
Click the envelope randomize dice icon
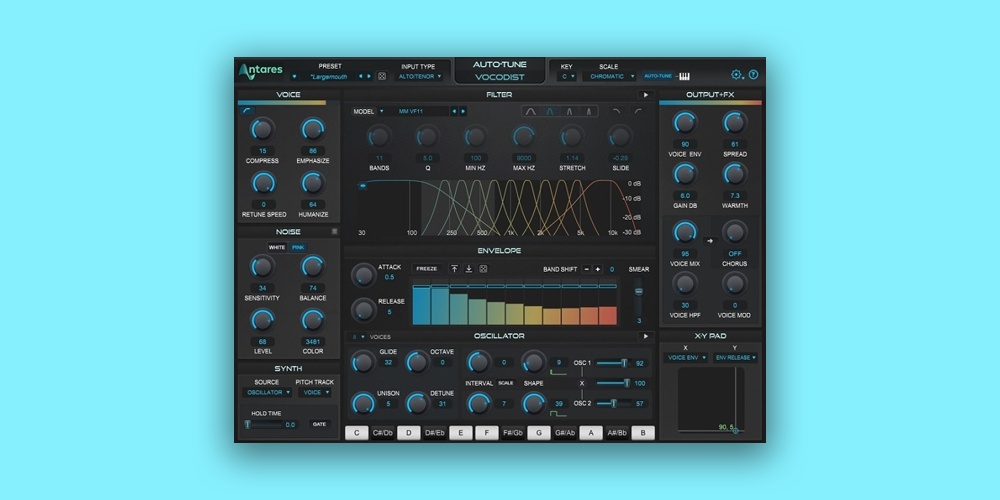point(483,269)
